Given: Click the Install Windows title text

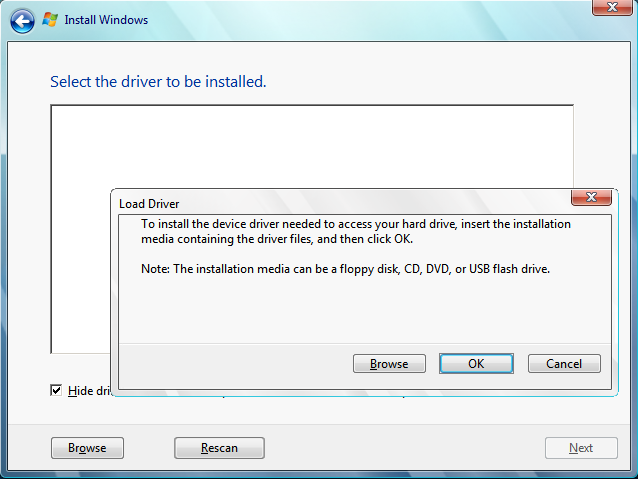Looking at the screenshot, I should pos(107,19).
